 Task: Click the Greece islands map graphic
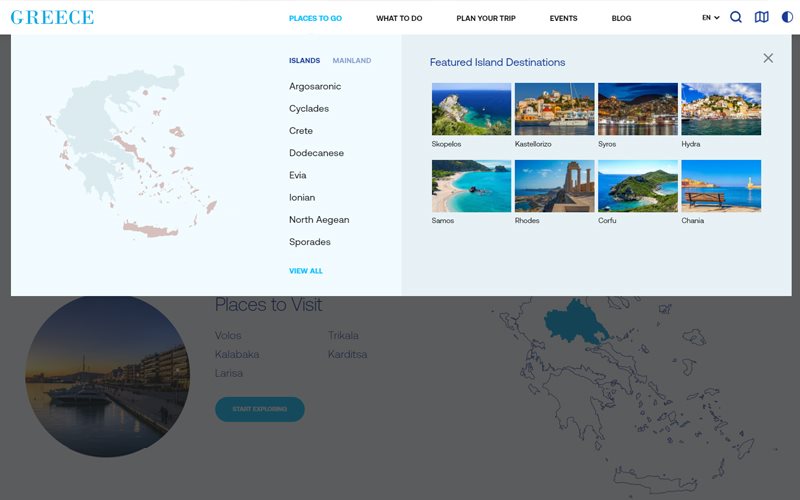point(130,150)
